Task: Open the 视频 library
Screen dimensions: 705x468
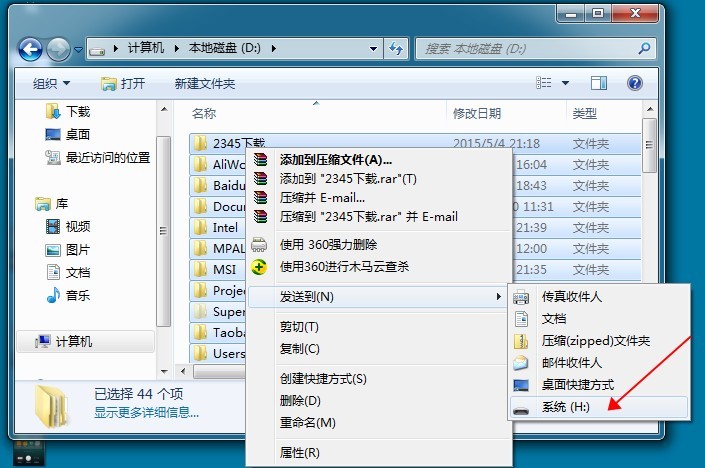Action: [x=68, y=226]
